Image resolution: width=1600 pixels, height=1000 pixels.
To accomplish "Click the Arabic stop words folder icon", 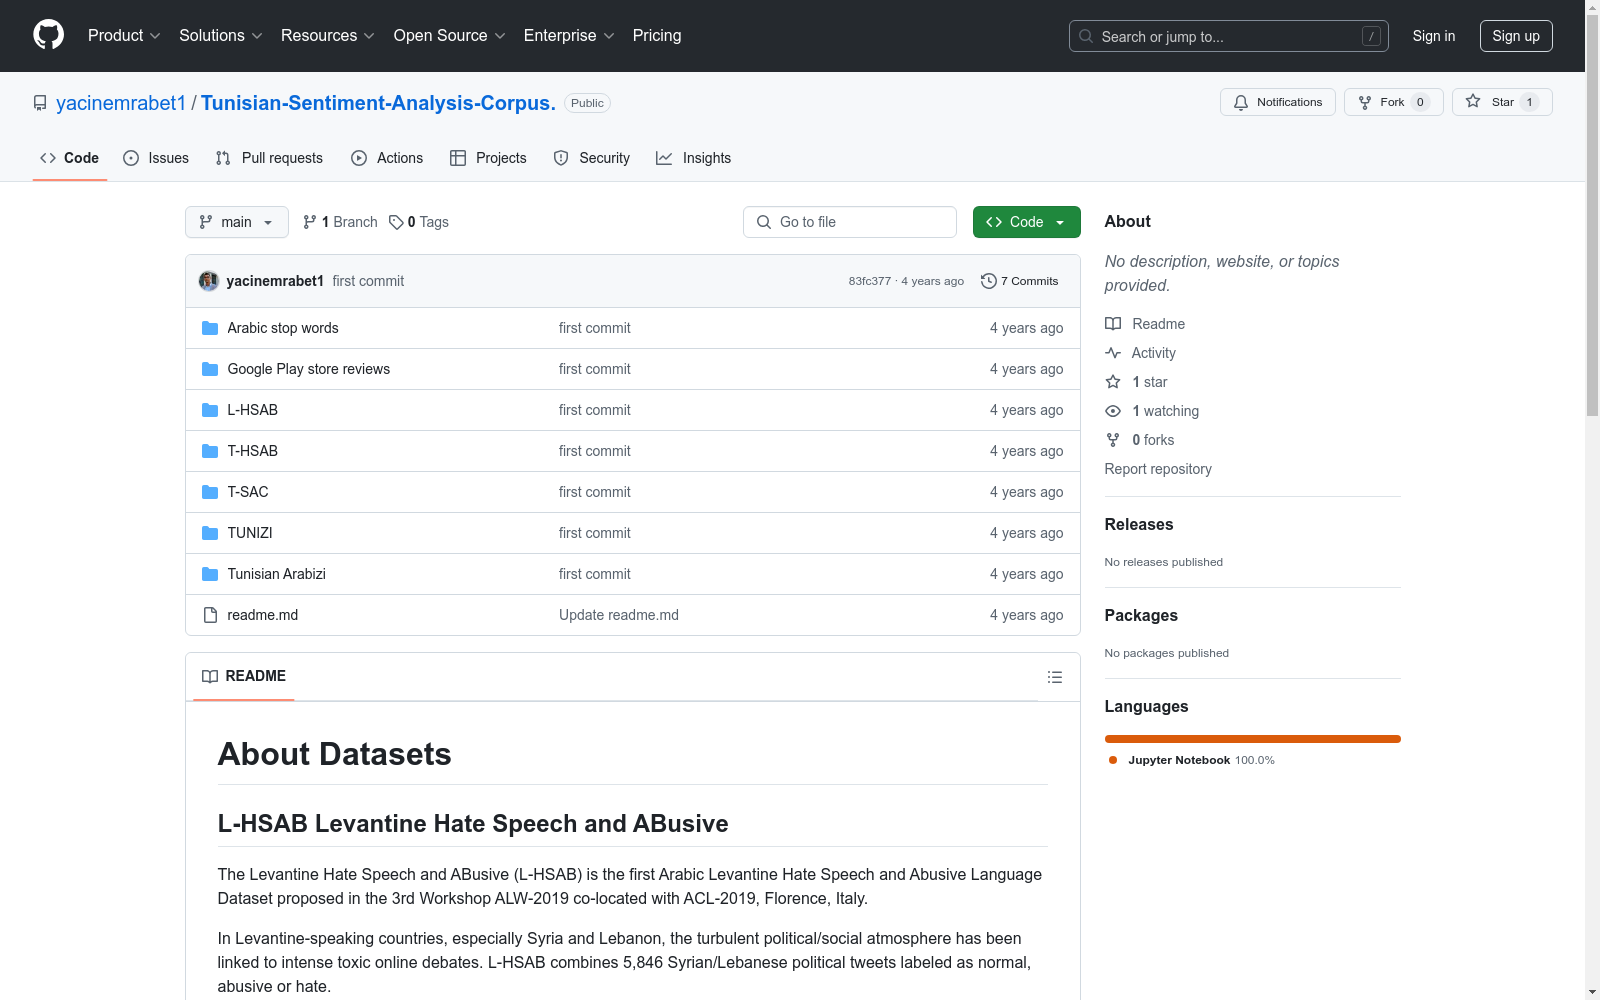I will [210, 328].
